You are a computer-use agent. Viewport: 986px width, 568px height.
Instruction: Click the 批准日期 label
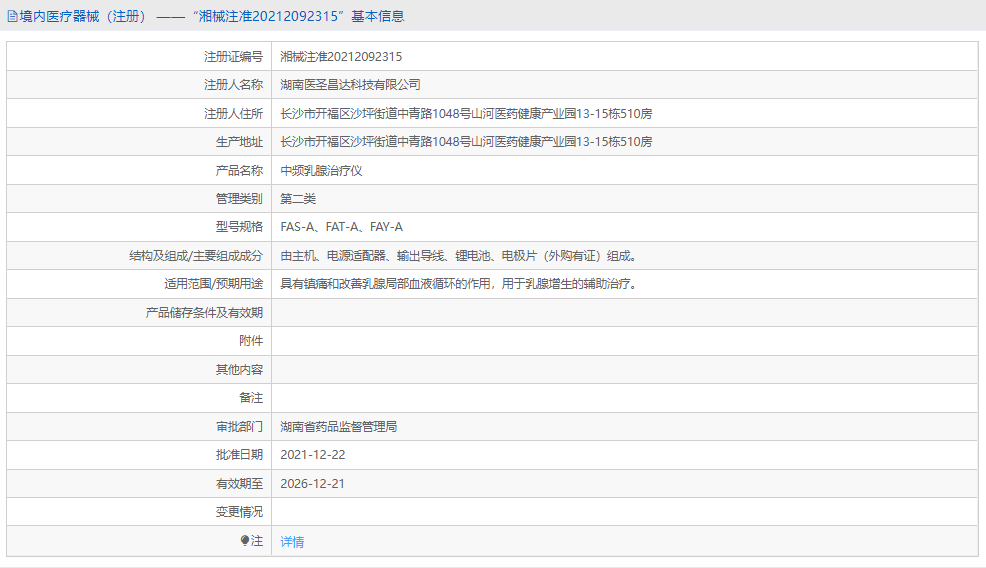click(239, 455)
